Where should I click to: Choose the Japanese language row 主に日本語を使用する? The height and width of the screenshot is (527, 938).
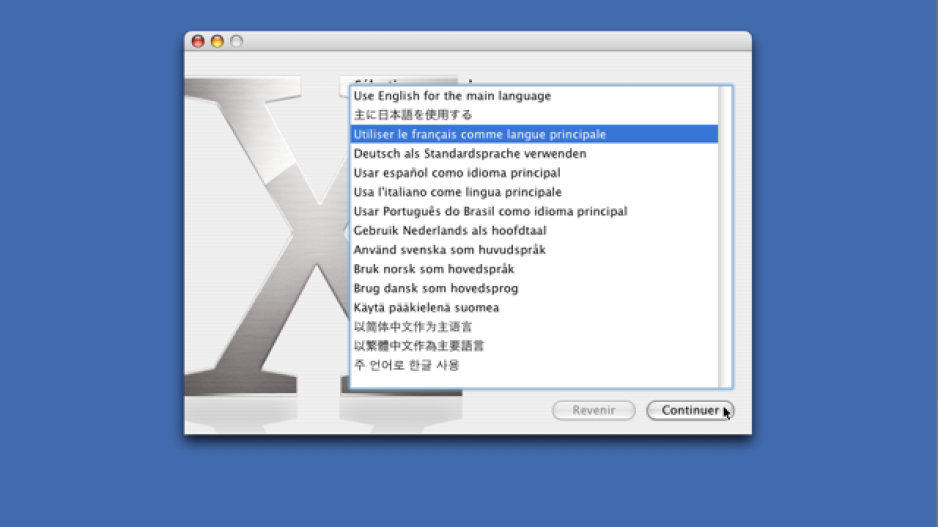(x=534, y=115)
